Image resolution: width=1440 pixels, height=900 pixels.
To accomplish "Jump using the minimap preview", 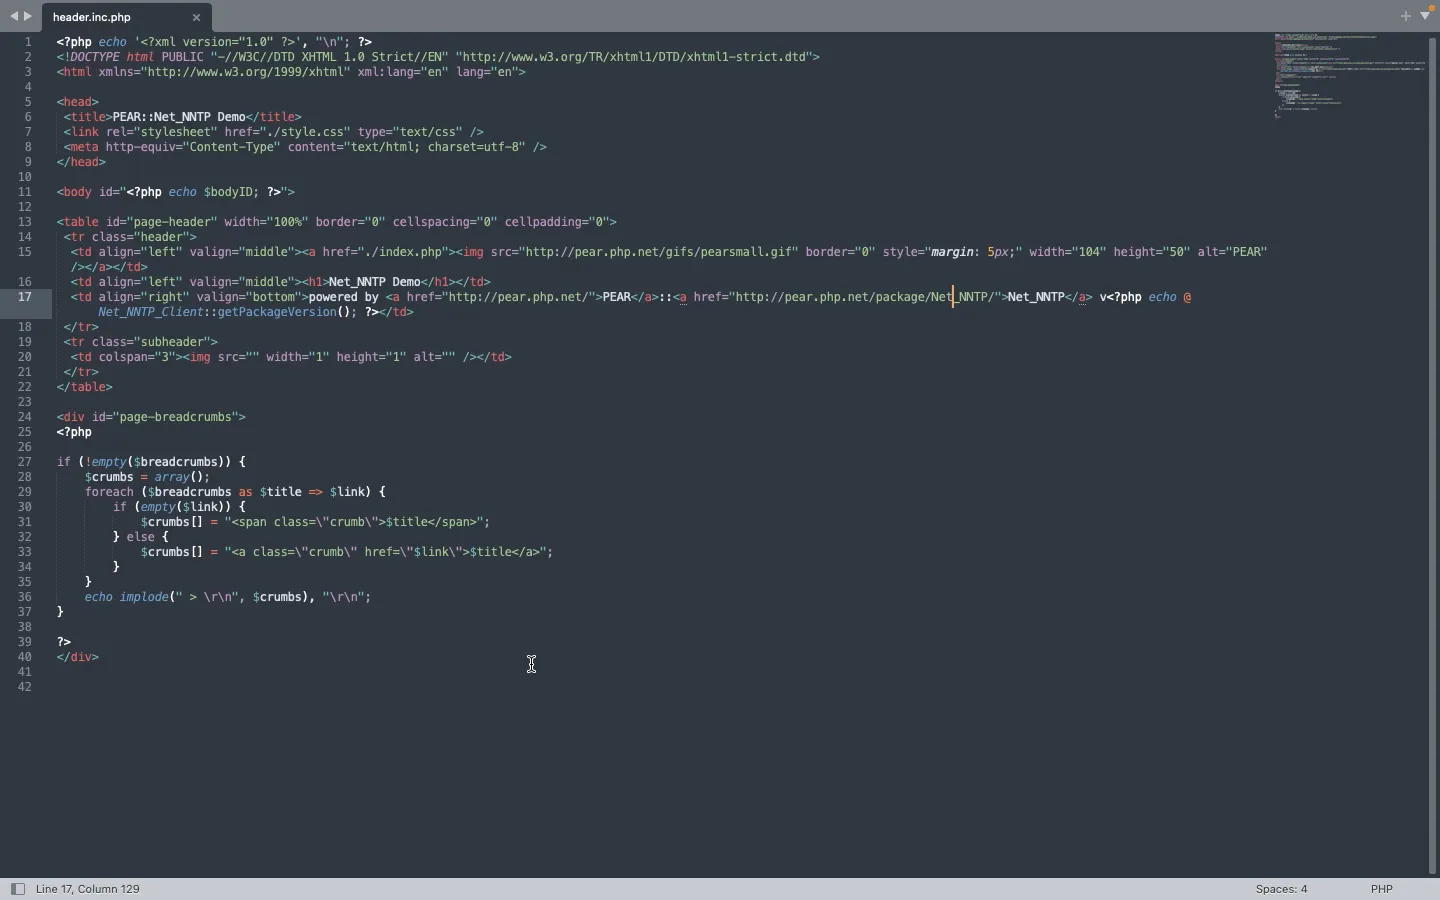I will [x=1350, y=76].
